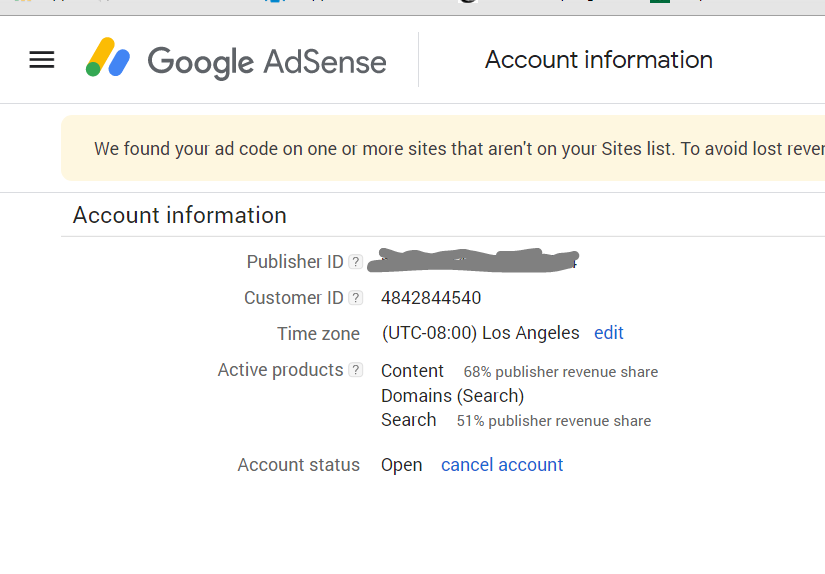Open the Publisher ID help question mark
The width and height of the screenshot is (825, 574).
pyautogui.click(x=356, y=261)
